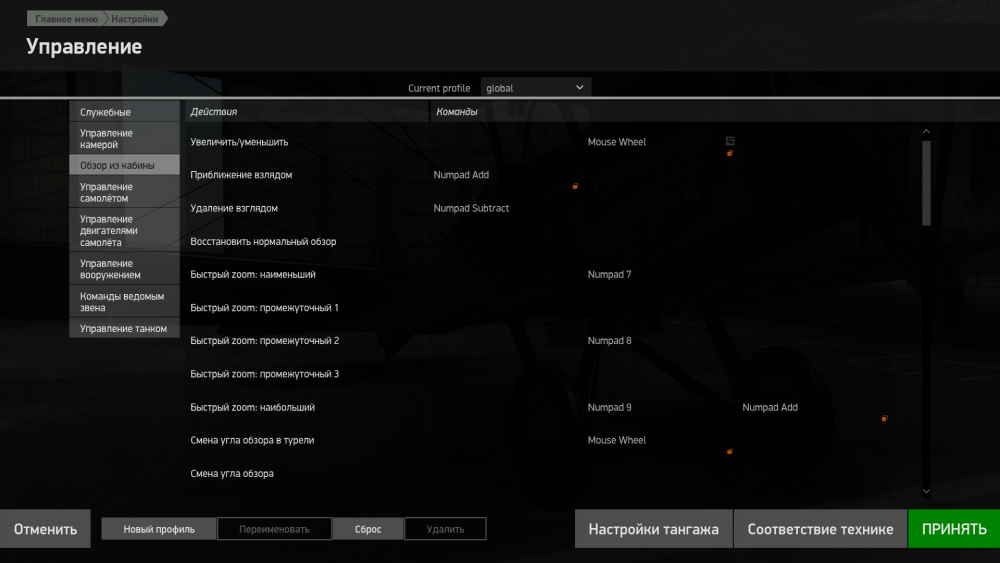Click Numpad Subtract binding
Screen dimensions: 1000x563
(x=471, y=208)
